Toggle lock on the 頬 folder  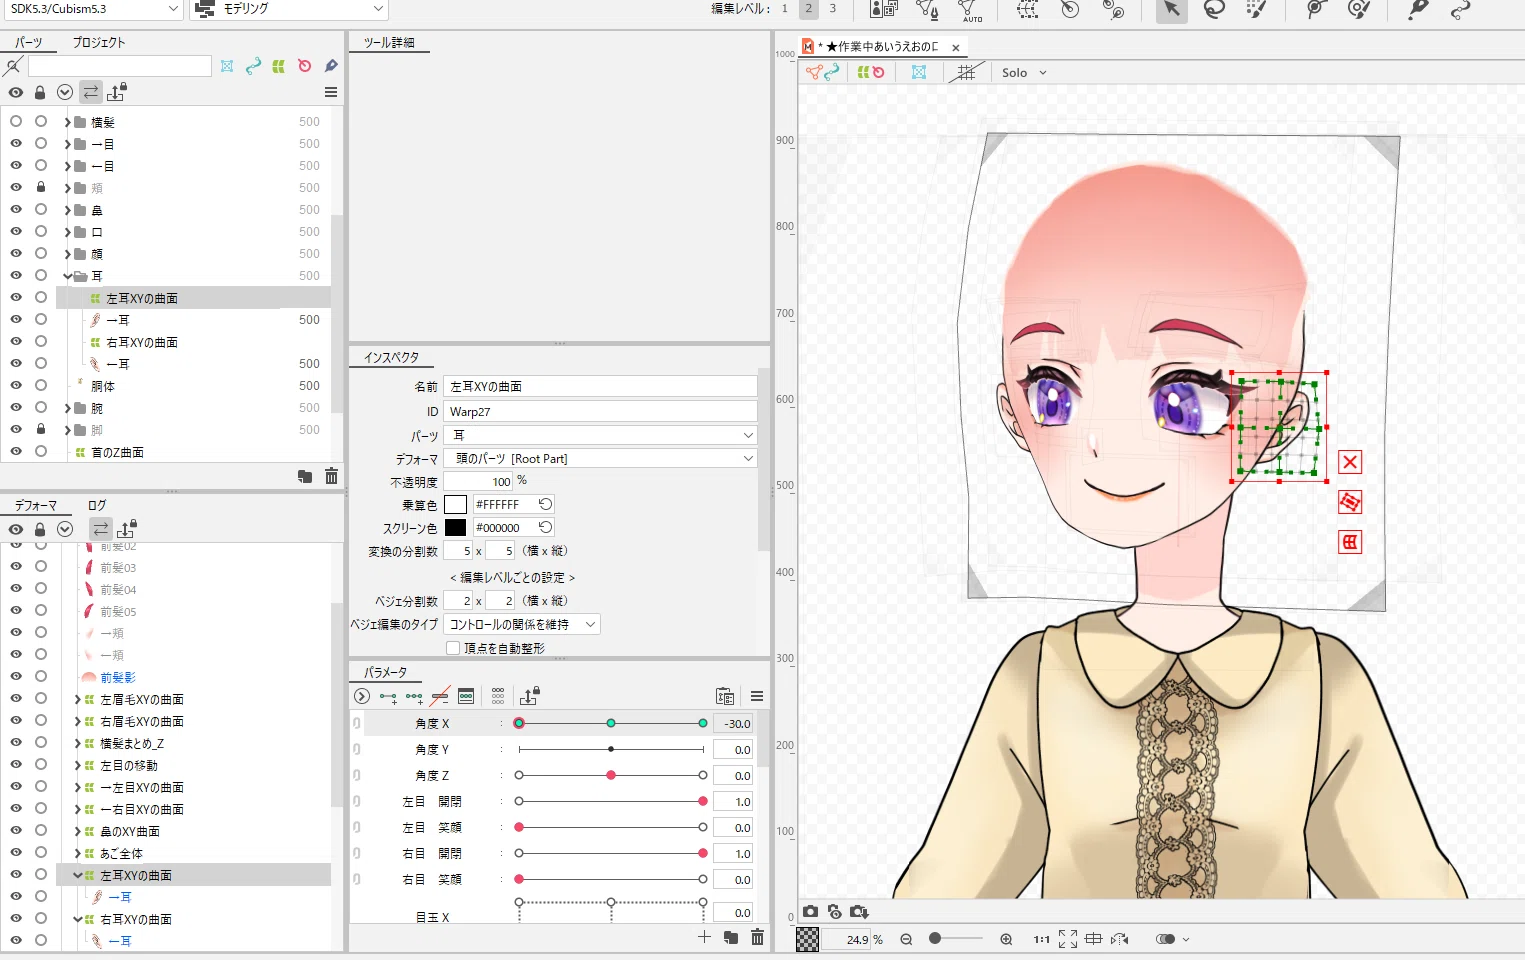click(41, 187)
